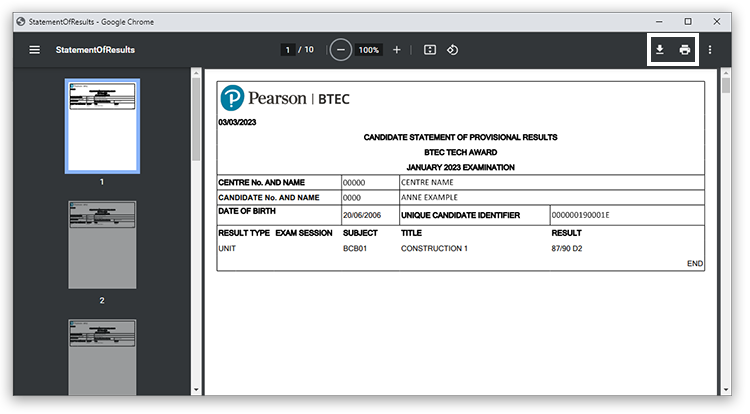Image resolution: width=750 pixels, height=414 pixels.
Task: Click the Zoom out minus button
Action: click(x=341, y=50)
